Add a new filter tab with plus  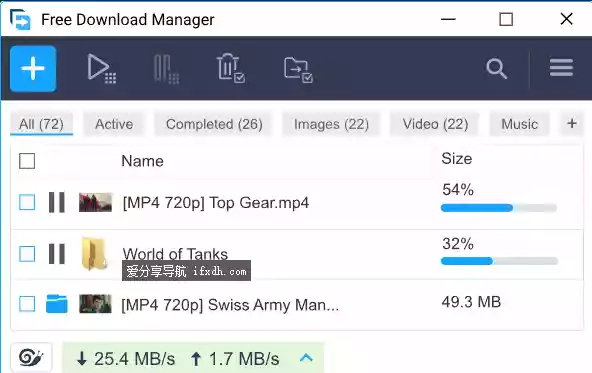coord(572,123)
